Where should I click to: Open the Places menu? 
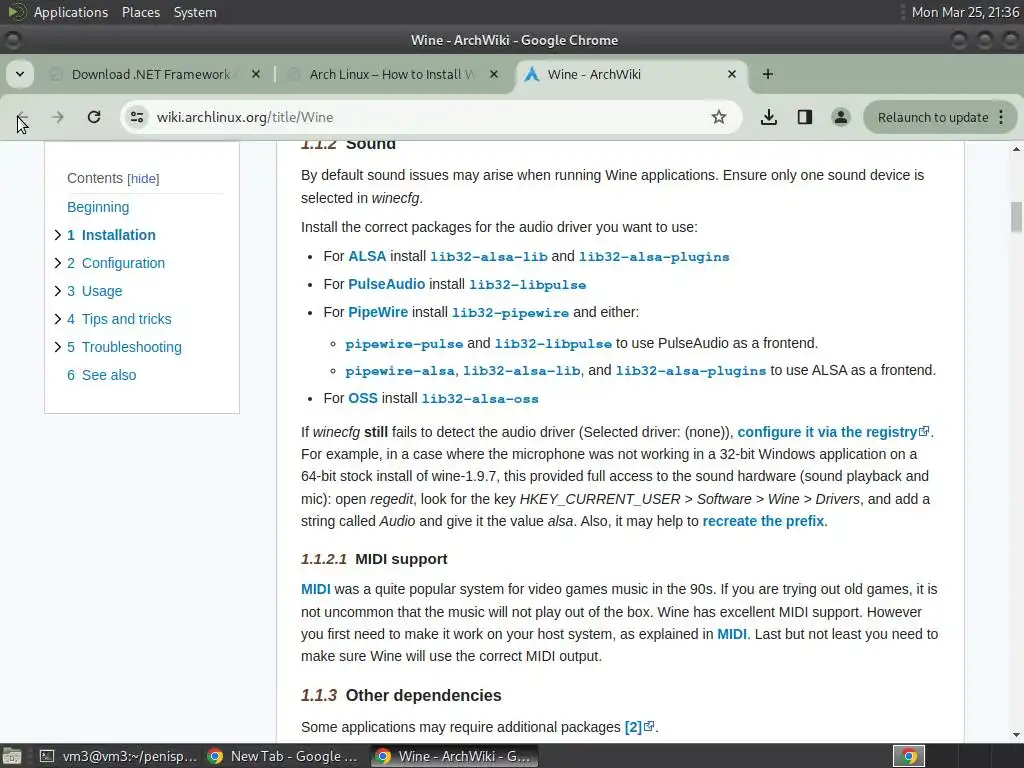tap(140, 12)
